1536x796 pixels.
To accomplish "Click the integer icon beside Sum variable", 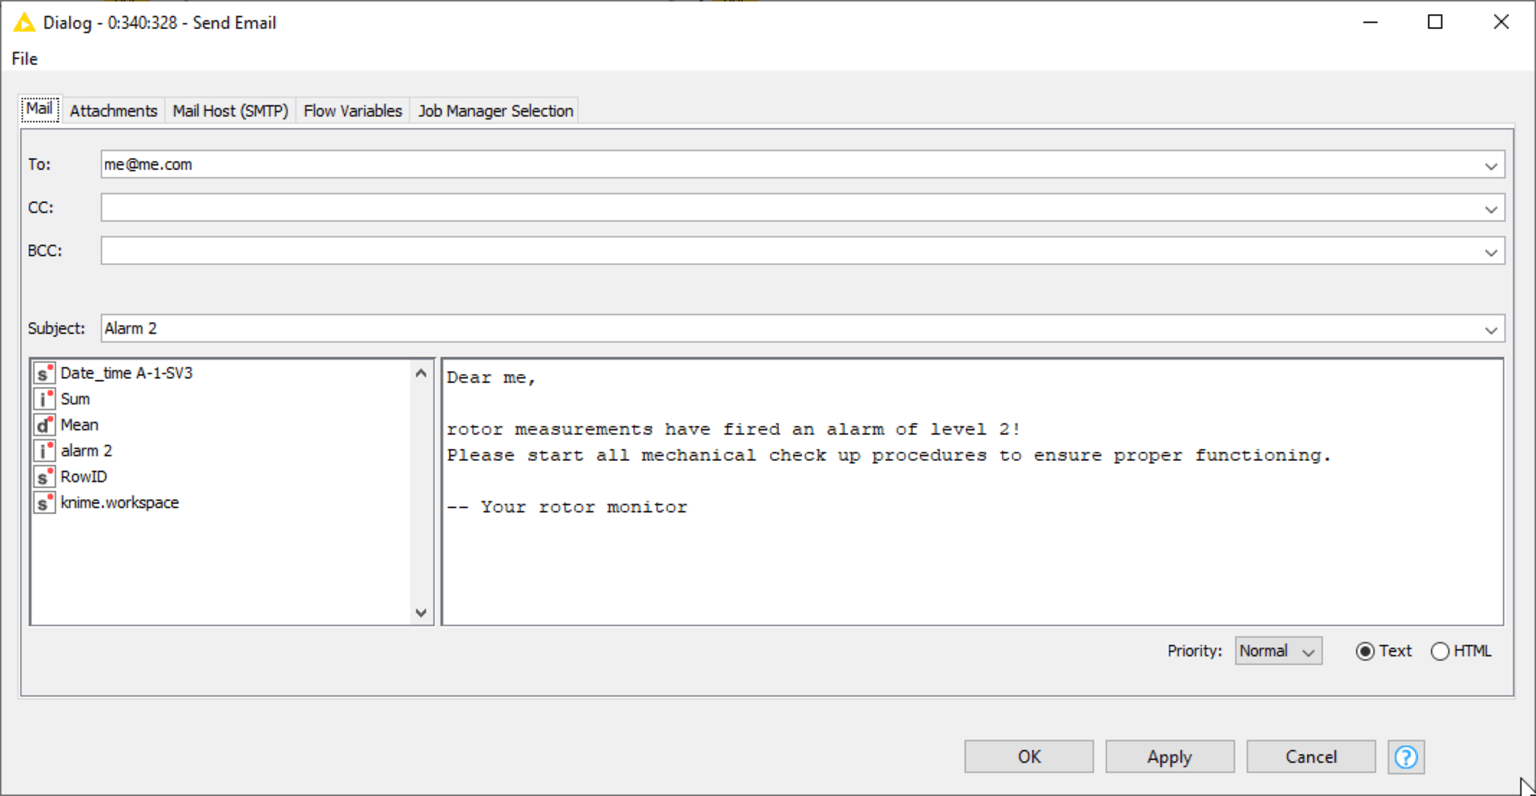I will pyautogui.click(x=44, y=400).
